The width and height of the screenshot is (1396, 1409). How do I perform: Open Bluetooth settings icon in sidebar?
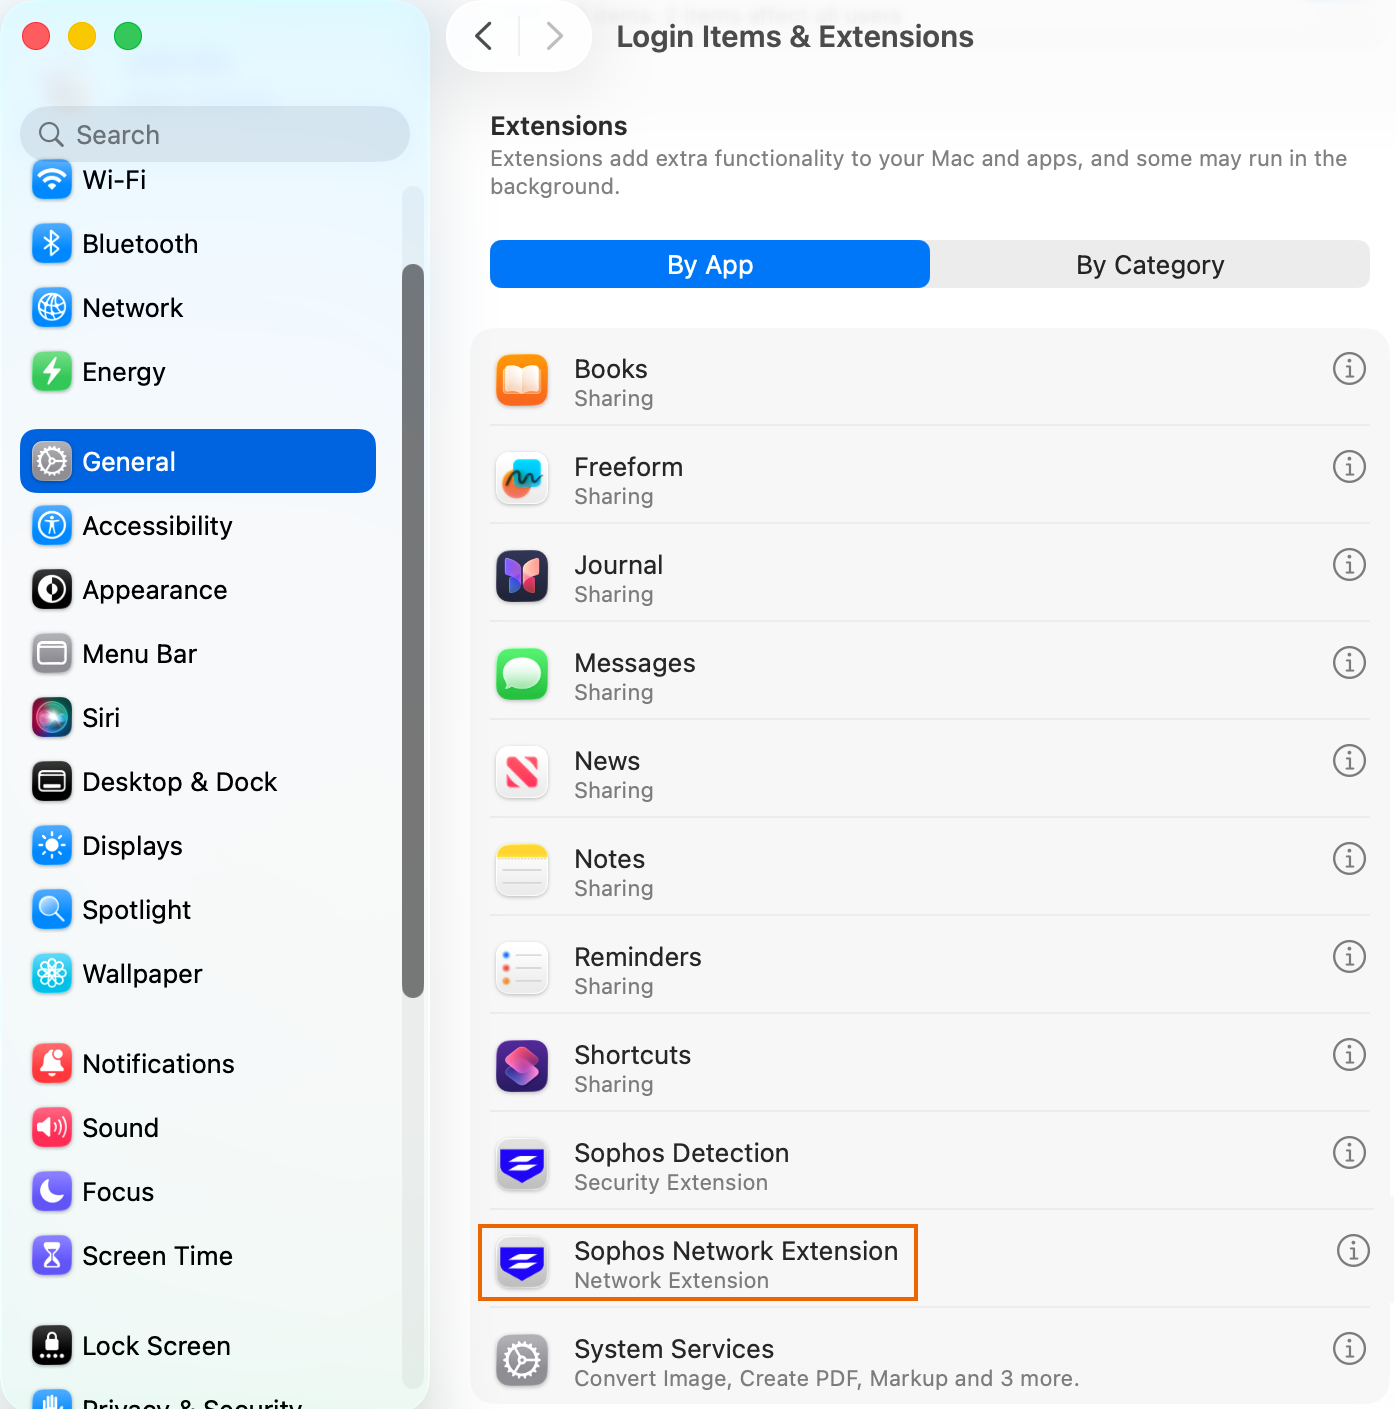tap(52, 244)
